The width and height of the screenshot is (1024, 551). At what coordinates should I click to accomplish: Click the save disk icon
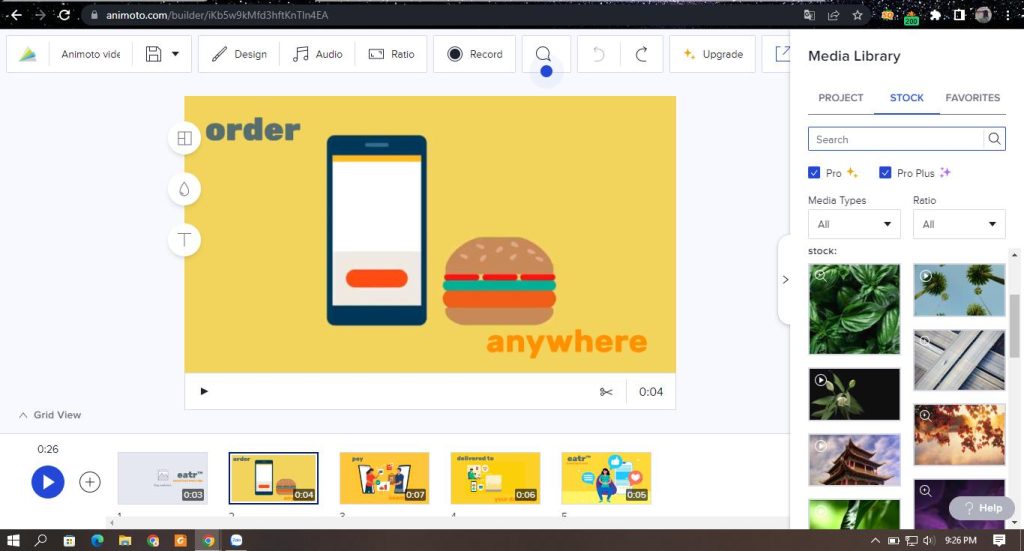pyautogui.click(x=153, y=54)
